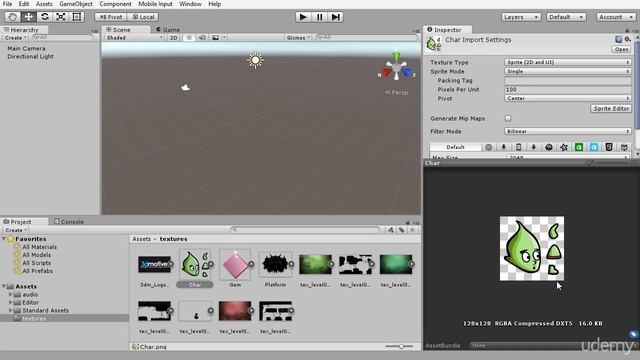Pause the game playback
The height and width of the screenshot is (360, 640).
[x=319, y=17]
